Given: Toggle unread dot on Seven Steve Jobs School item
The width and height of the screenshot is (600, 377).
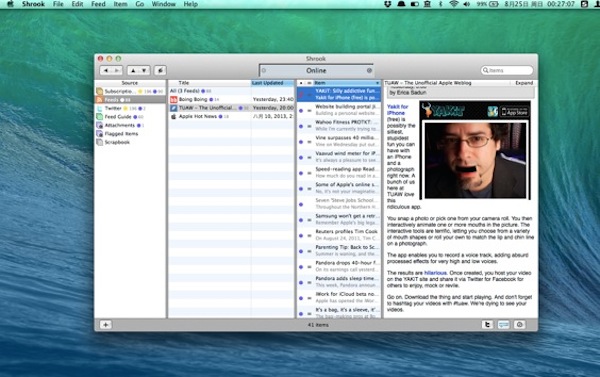Looking at the screenshot, I should pyautogui.click(x=301, y=204).
